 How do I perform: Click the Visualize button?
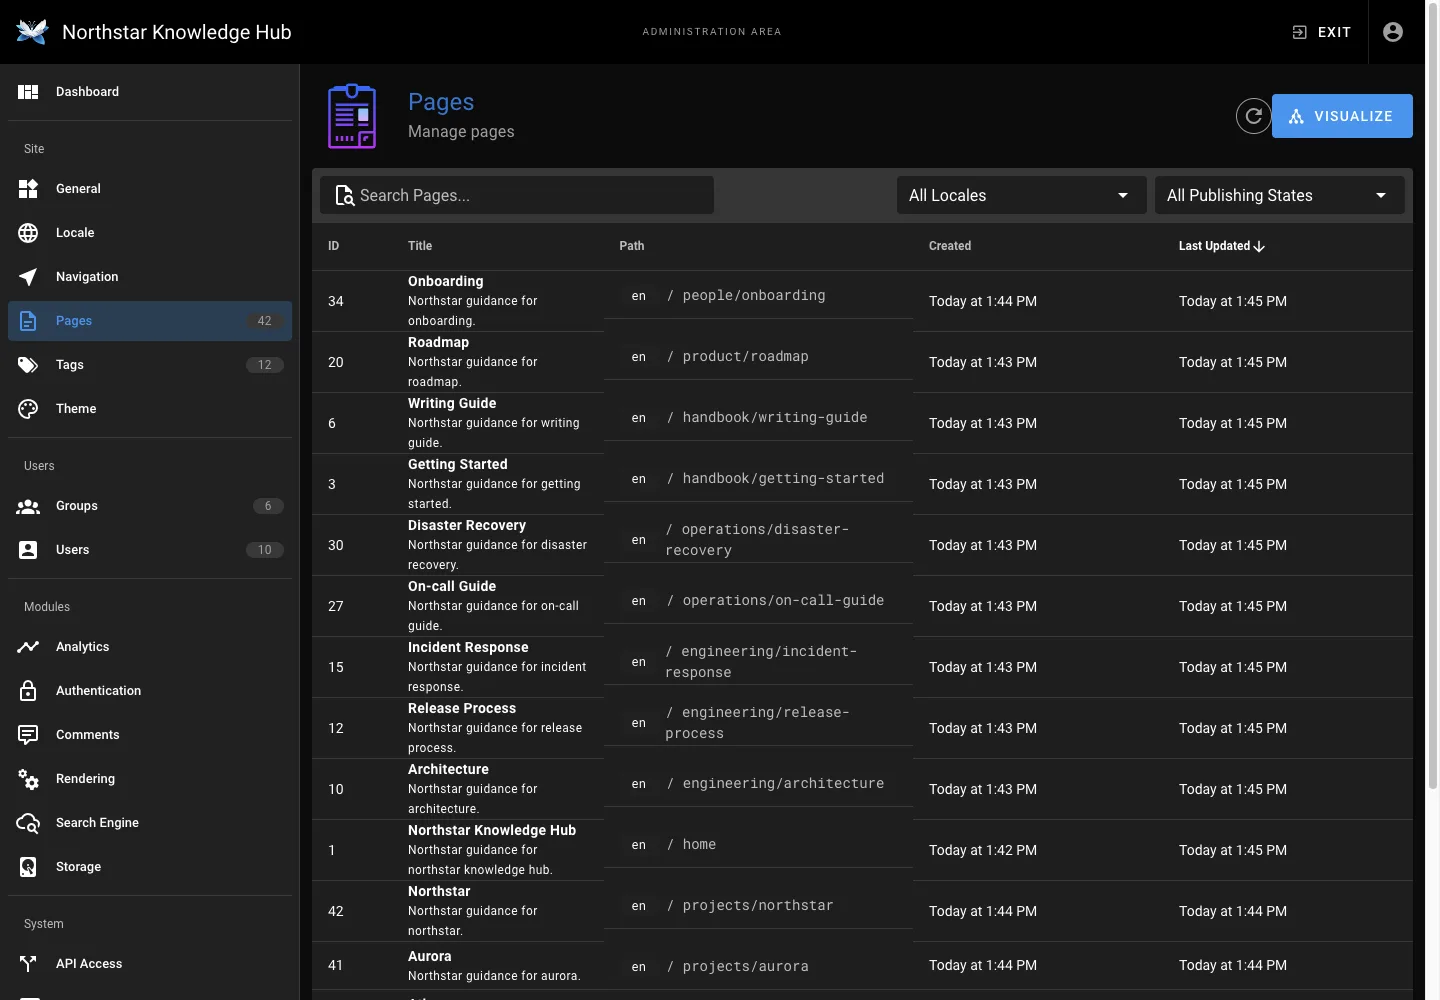click(1342, 116)
